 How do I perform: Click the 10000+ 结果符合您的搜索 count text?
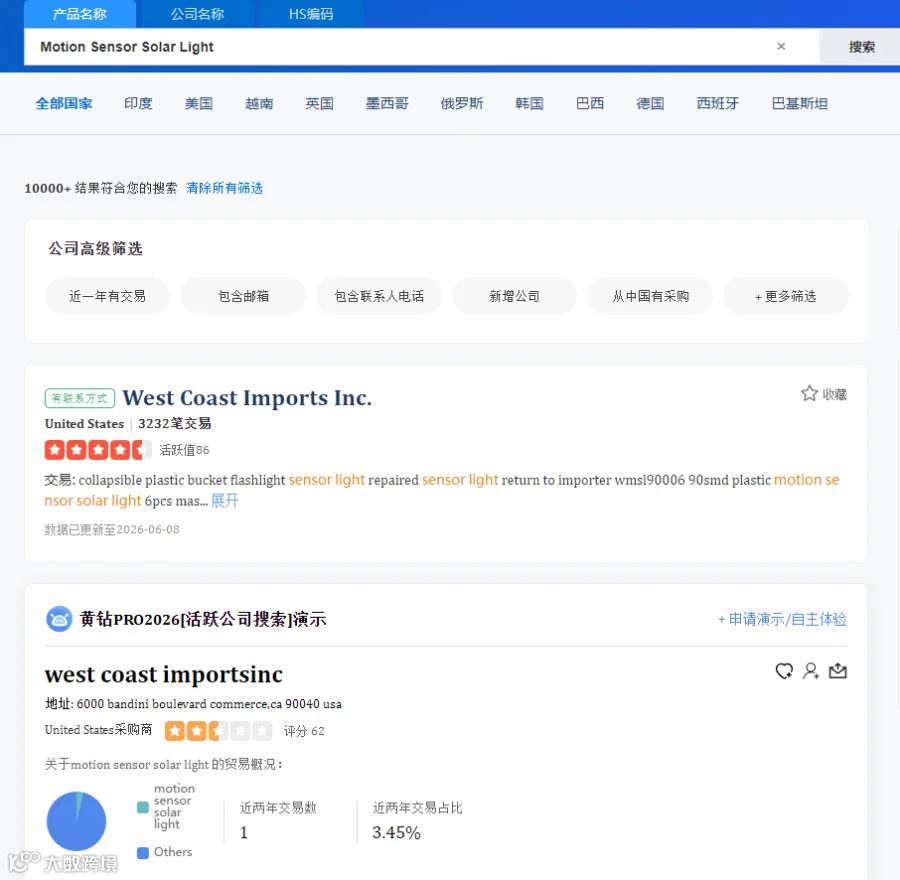click(x=100, y=188)
